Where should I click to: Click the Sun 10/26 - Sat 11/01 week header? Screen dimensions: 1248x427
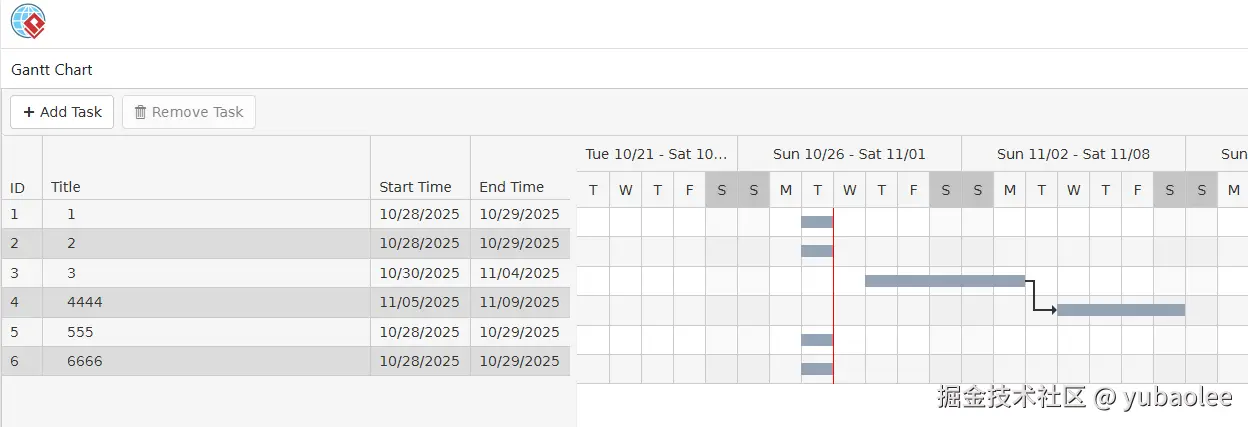(x=849, y=154)
